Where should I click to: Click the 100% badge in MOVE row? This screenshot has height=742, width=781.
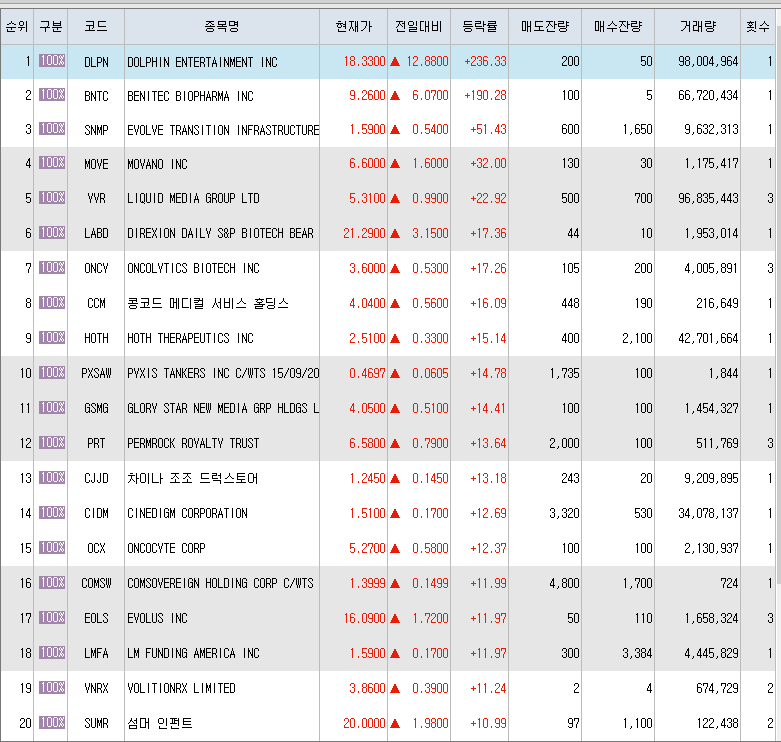[x=52, y=162]
